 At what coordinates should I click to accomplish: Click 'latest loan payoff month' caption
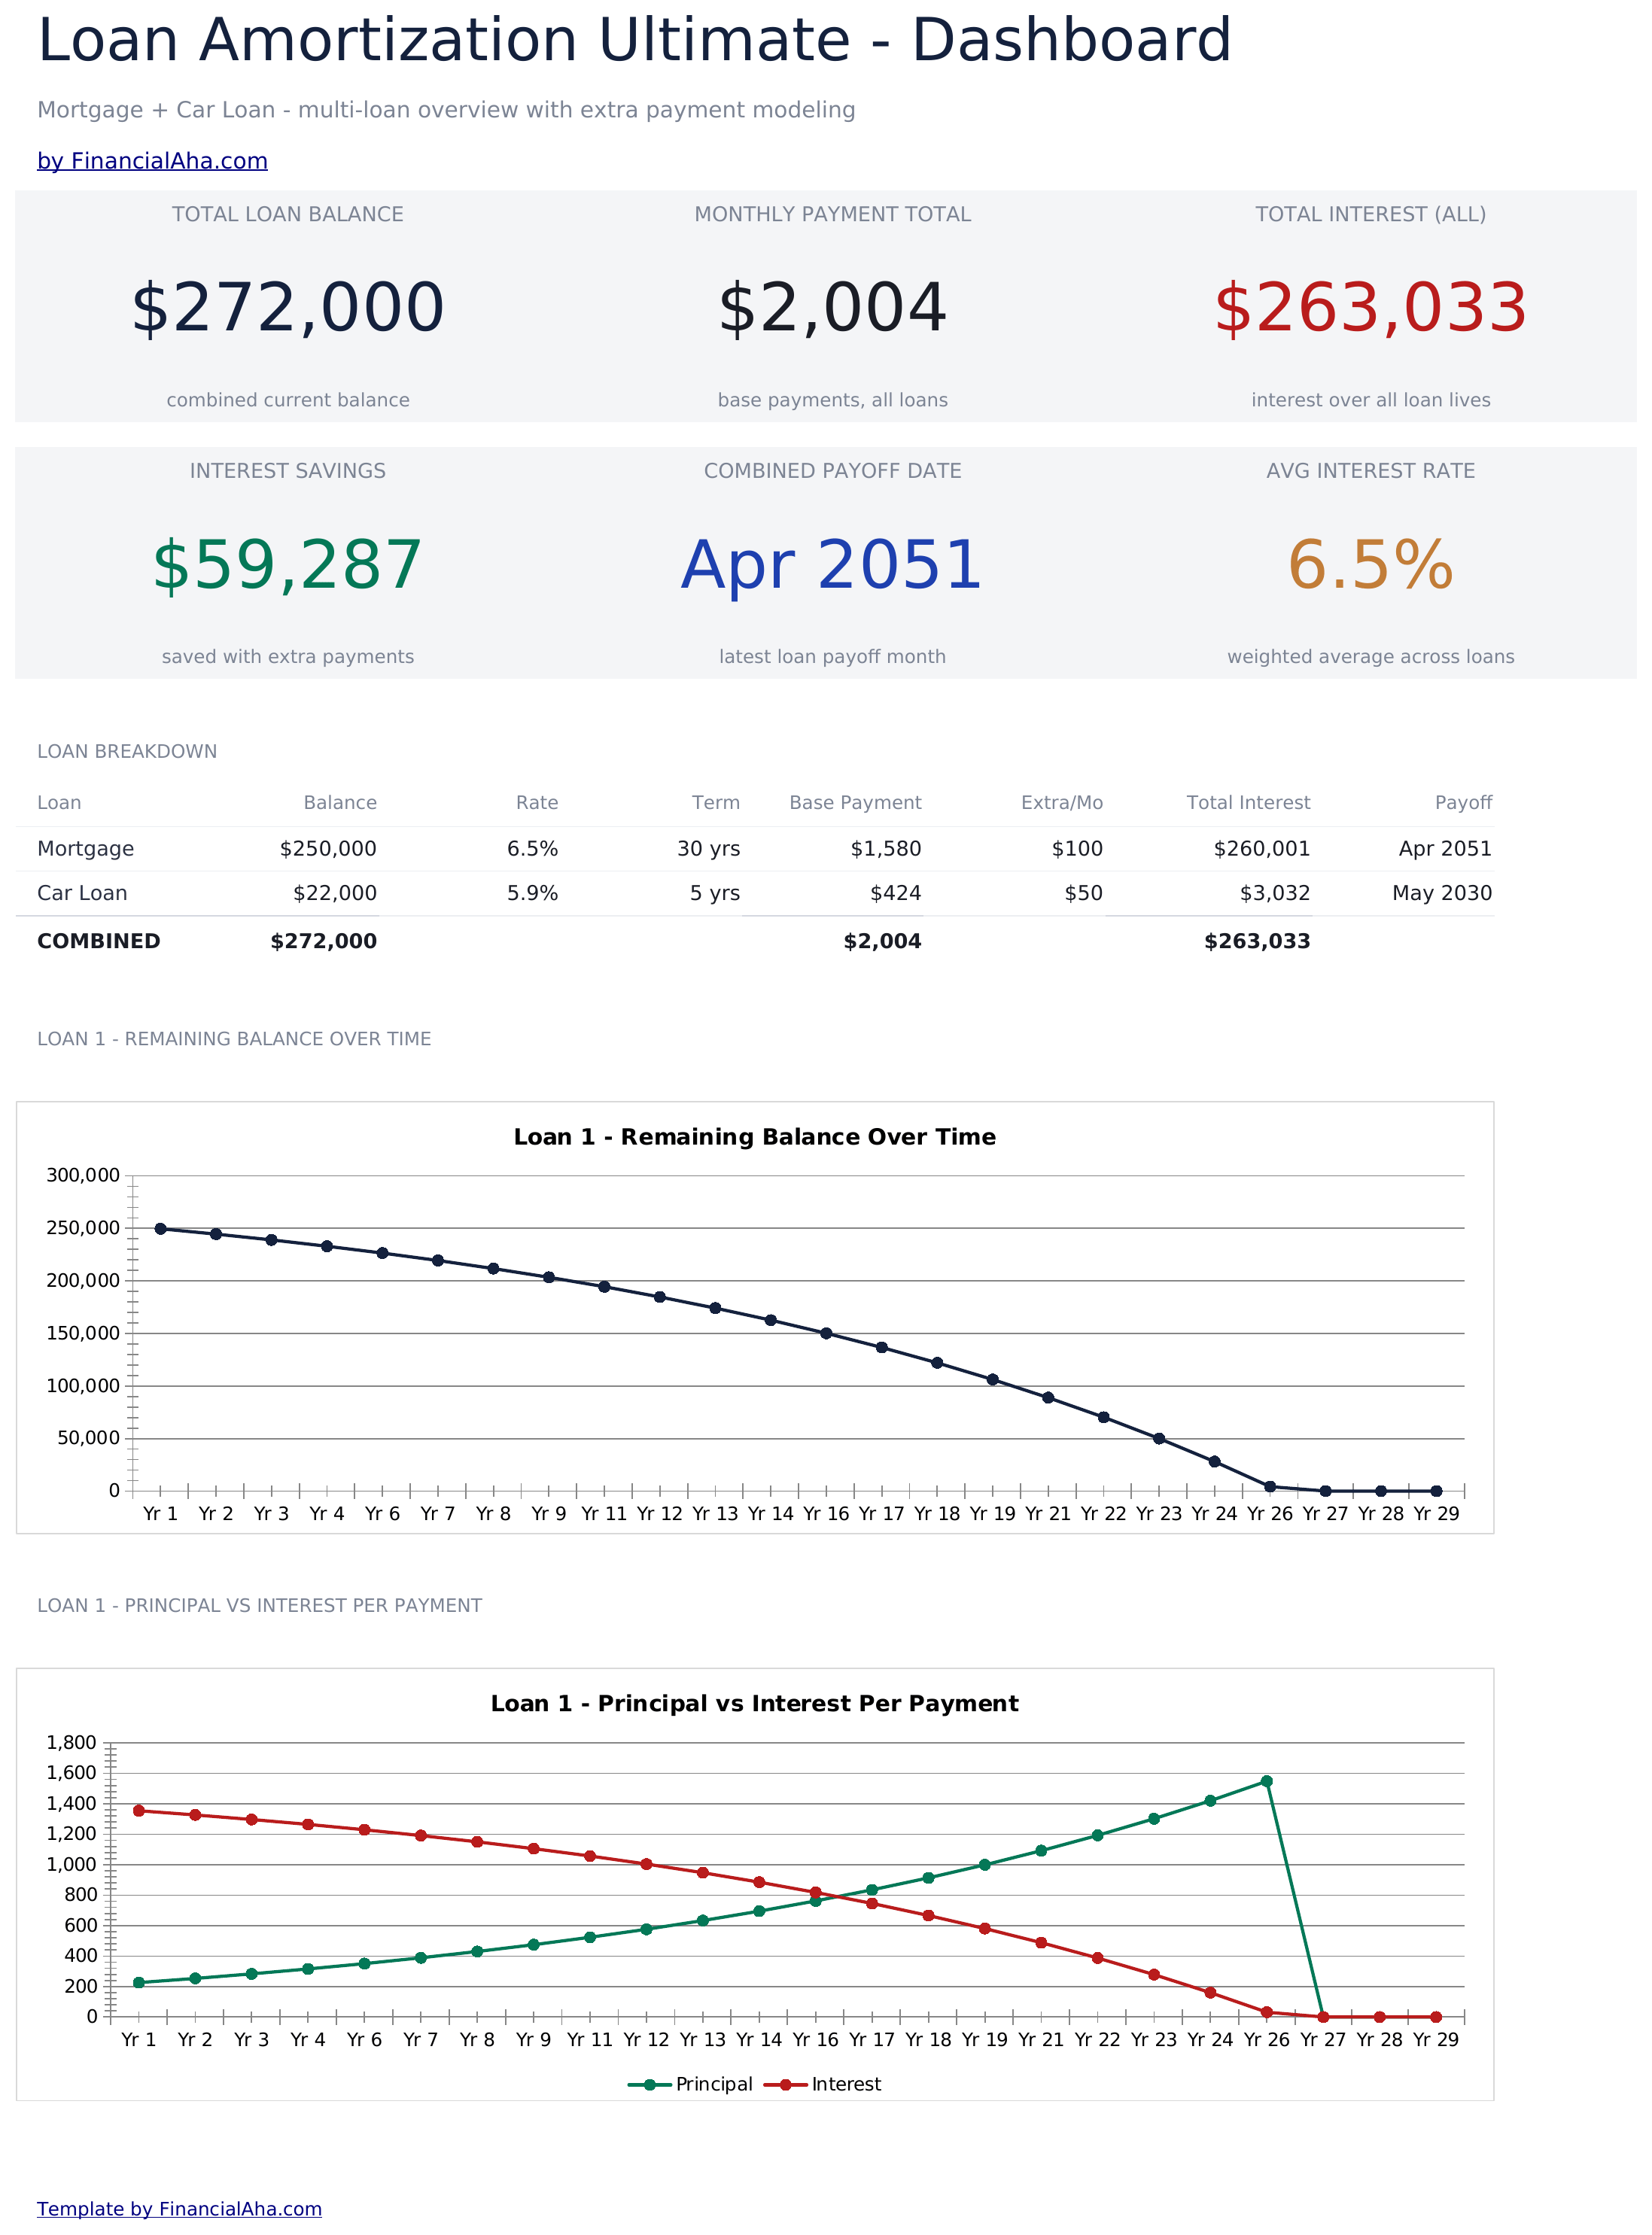tap(832, 657)
